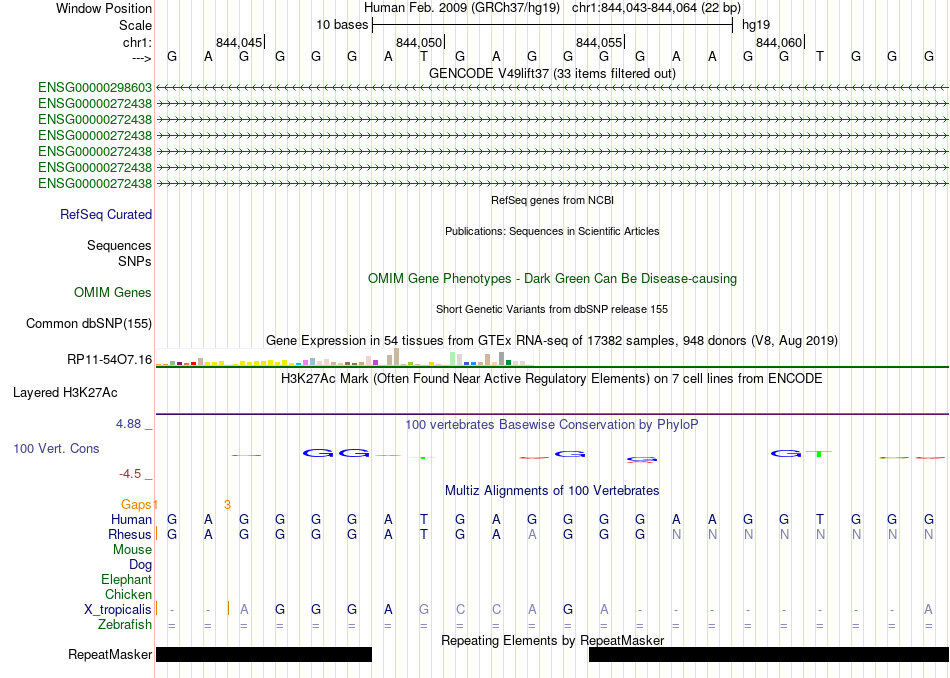Click the GT conservation logo in PhyloP track

[x=801, y=453]
